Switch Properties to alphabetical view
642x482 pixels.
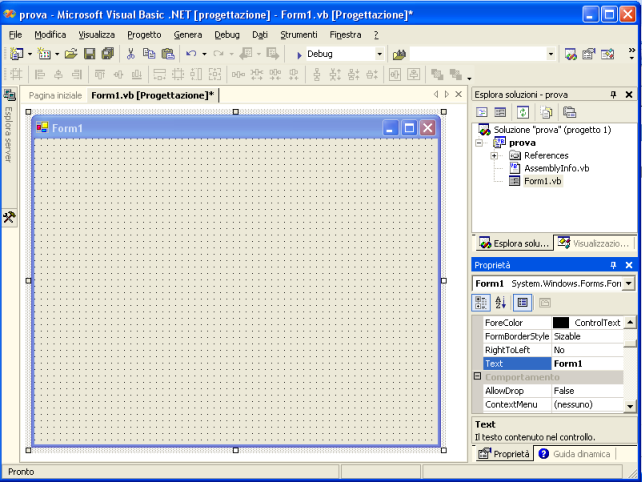pos(500,303)
